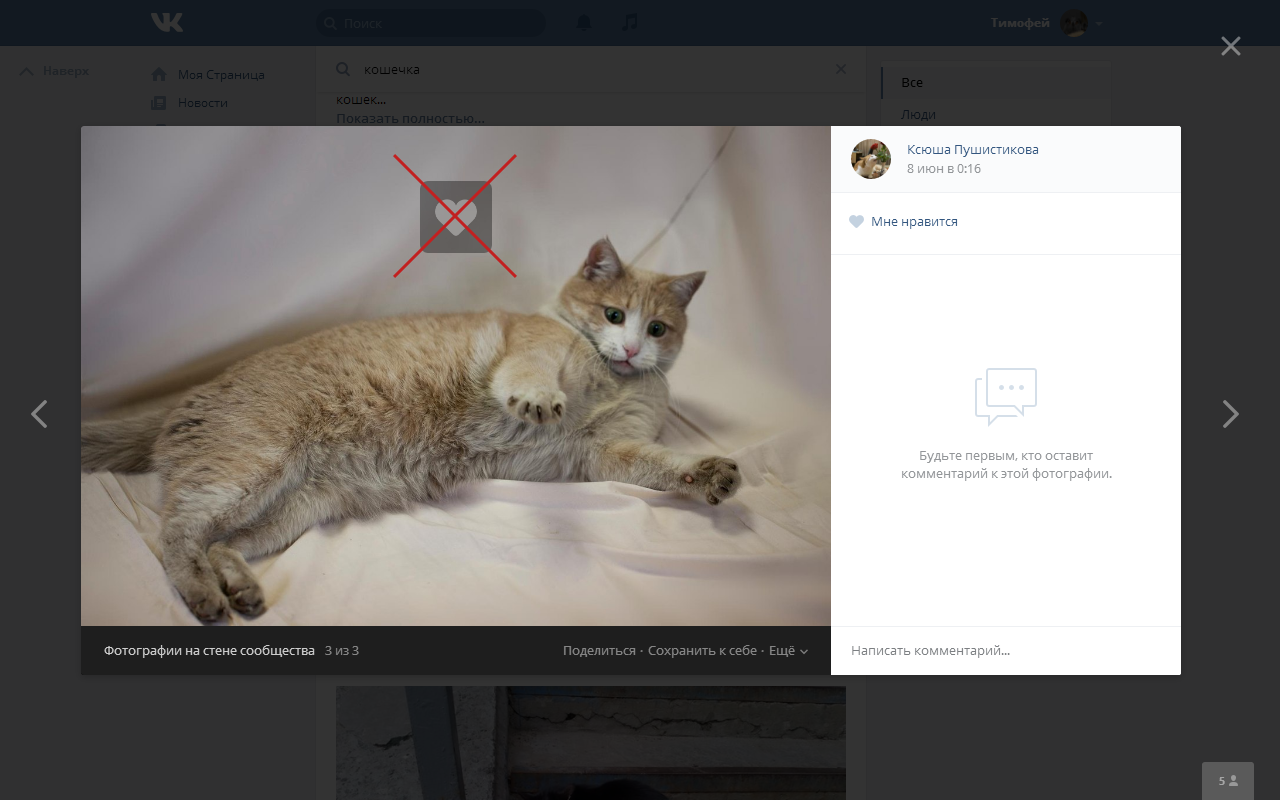Screen dimensions: 1280x800
Task: Click the 8 июн в 0:16 timestamp
Action: [944, 169]
